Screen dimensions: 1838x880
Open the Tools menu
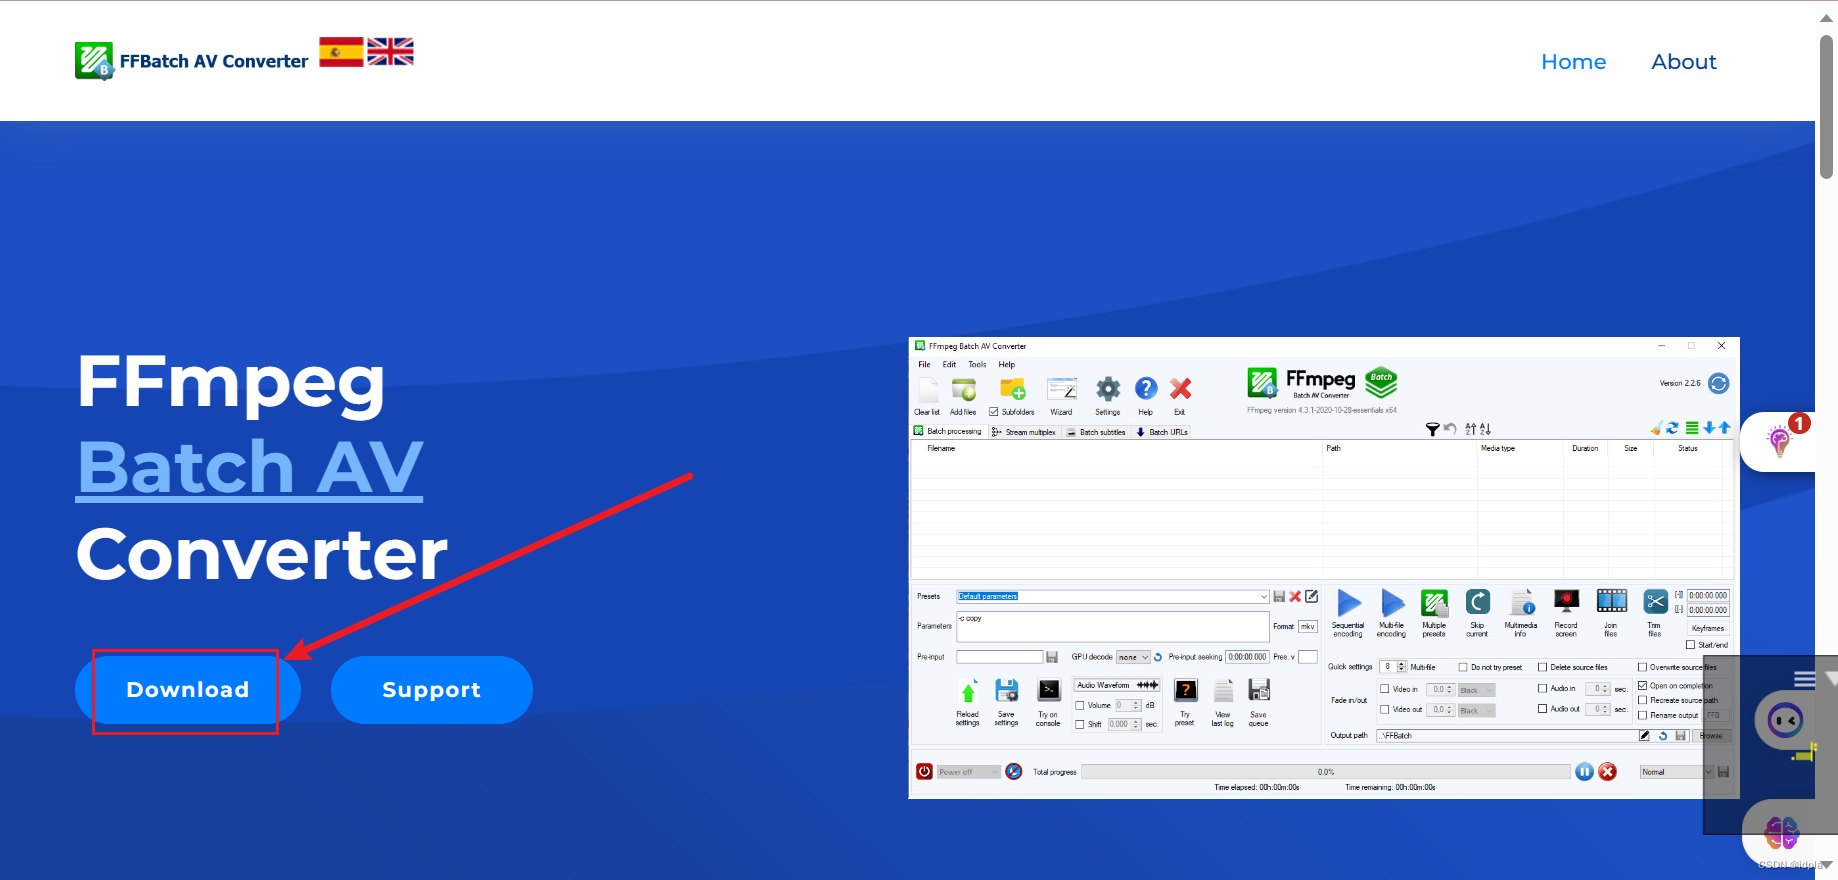[x=977, y=364]
